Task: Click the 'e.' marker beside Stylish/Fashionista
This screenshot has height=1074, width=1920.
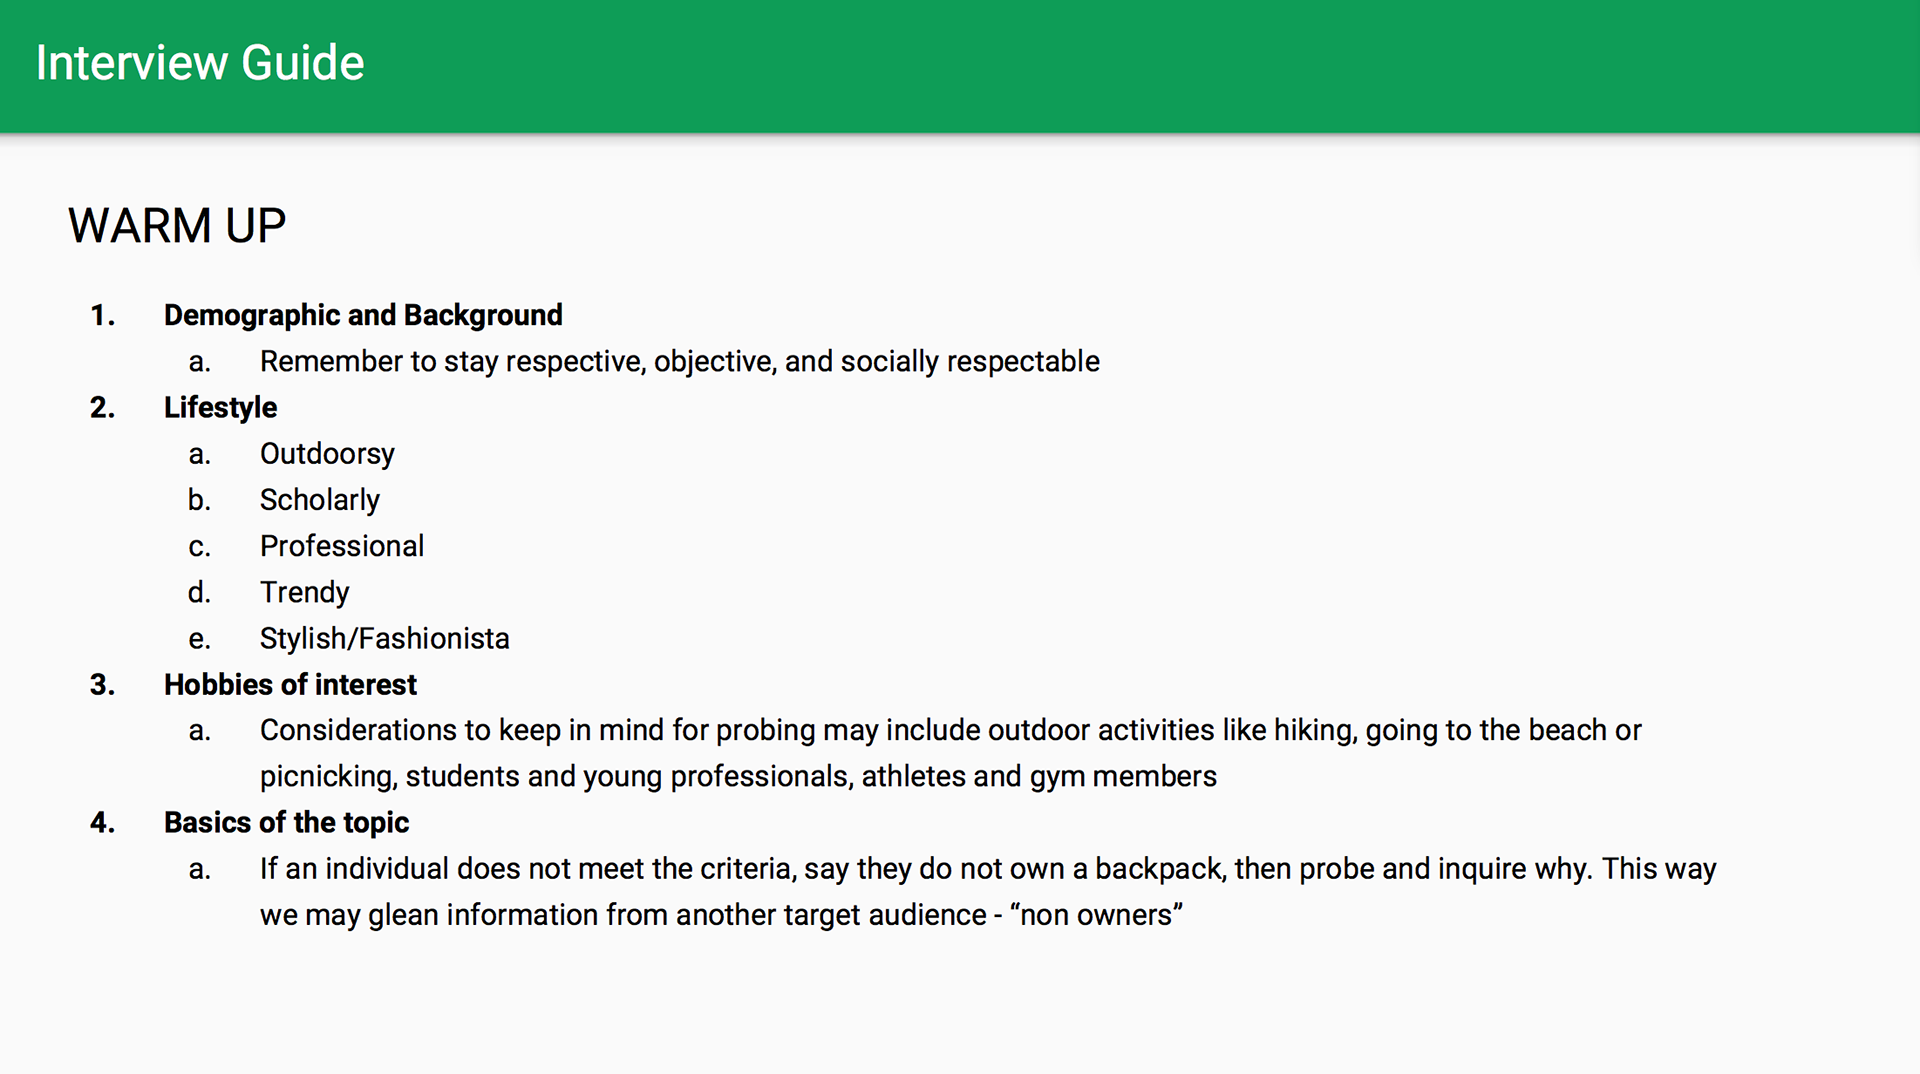Action: tap(199, 638)
